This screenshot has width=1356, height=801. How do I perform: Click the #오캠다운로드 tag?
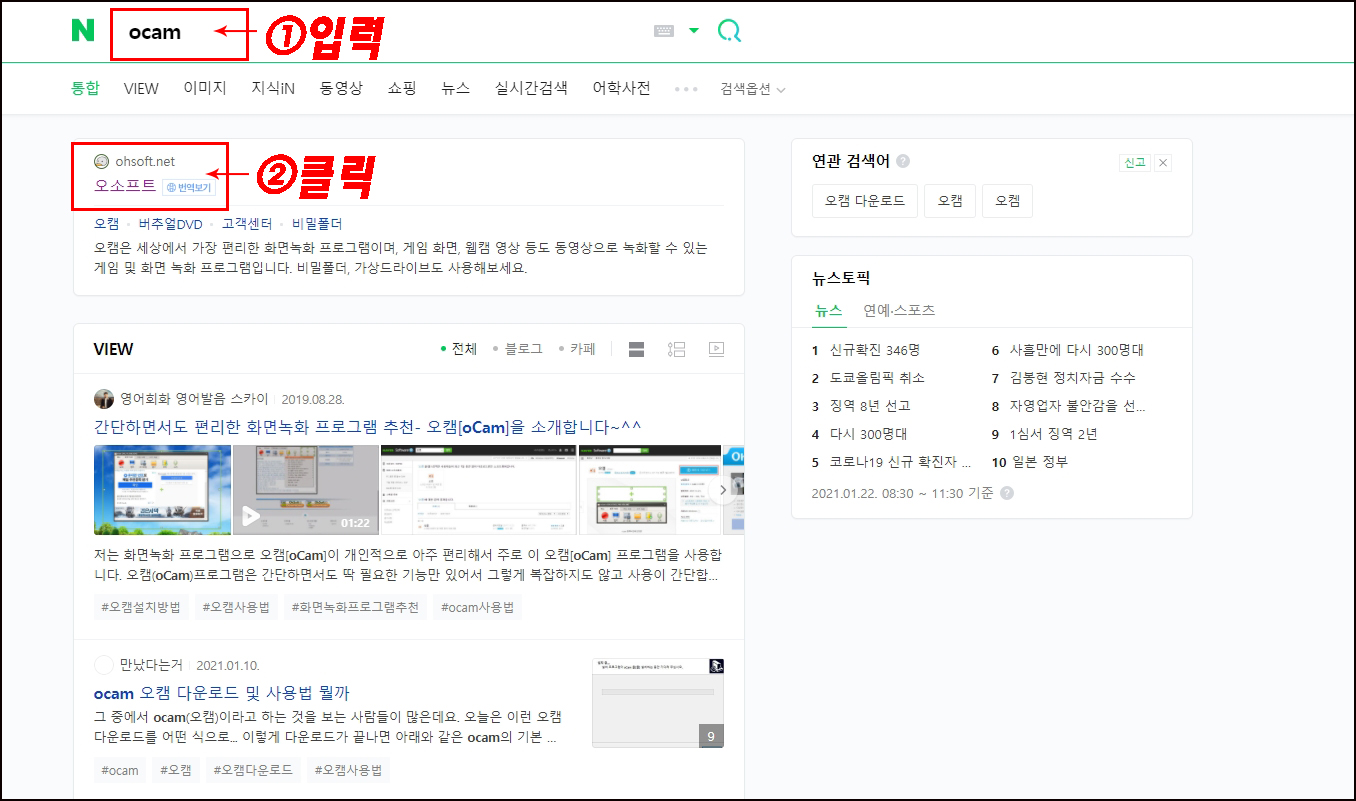(x=253, y=770)
